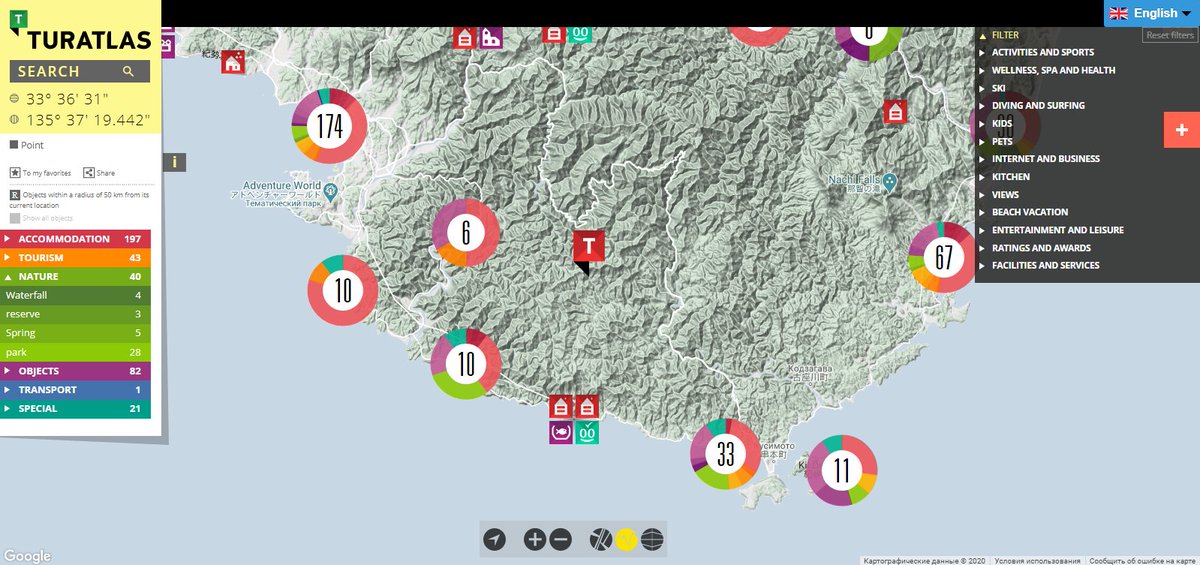Open the 174 objects cluster

(x=329, y=127)
